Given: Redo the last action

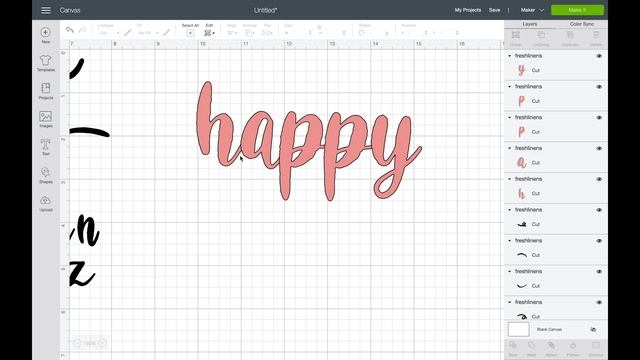Looking at the screenshot, I should (82, 30).
